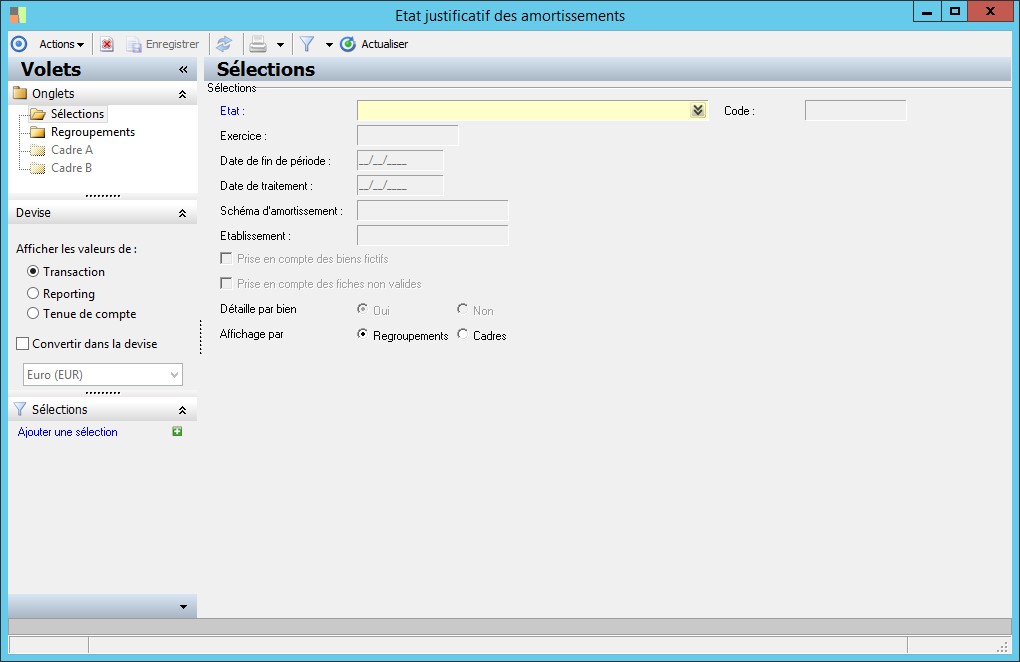Click the application icon in title bar
The image size is (1020, 662).
18,14
